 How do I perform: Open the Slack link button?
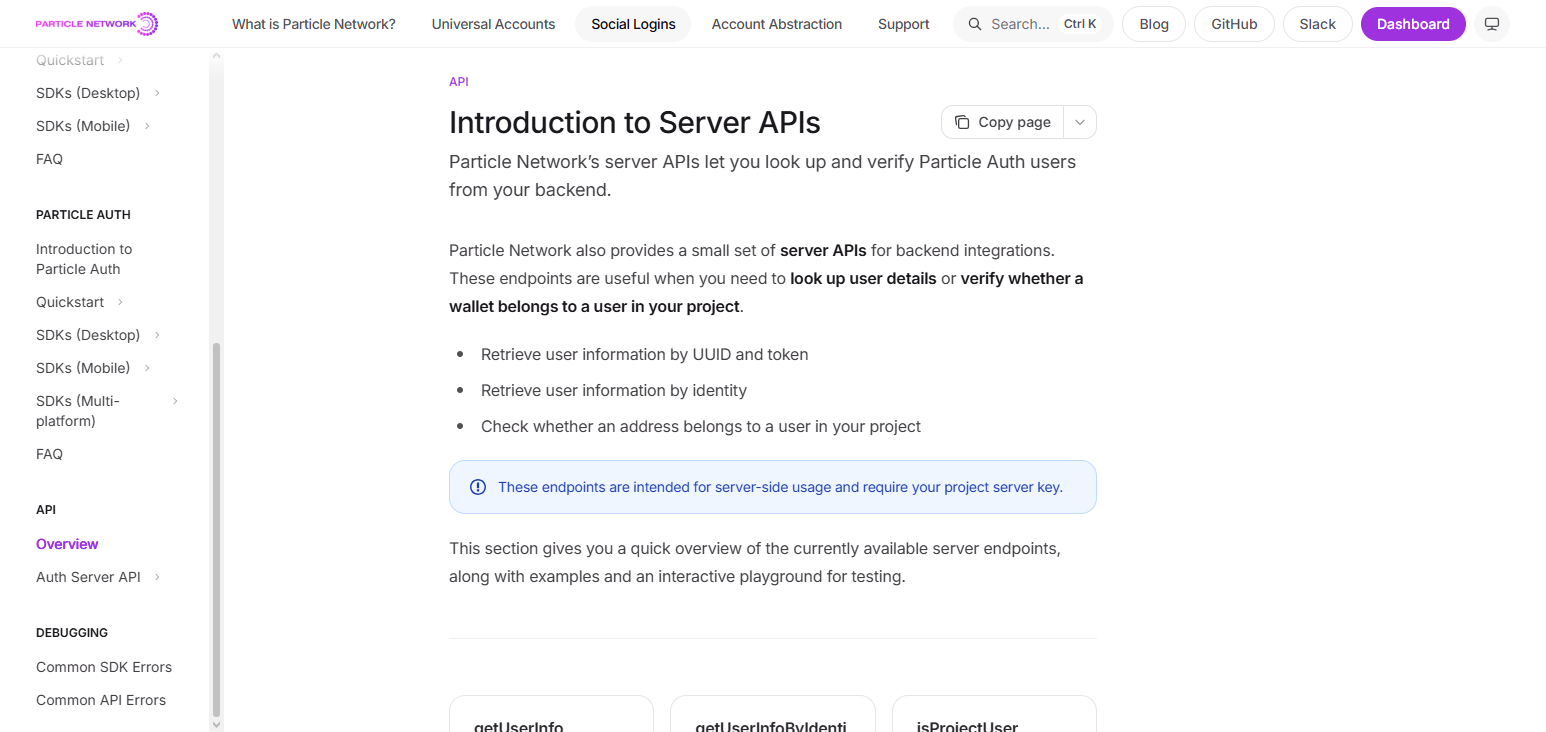[x=1318, y=24]
